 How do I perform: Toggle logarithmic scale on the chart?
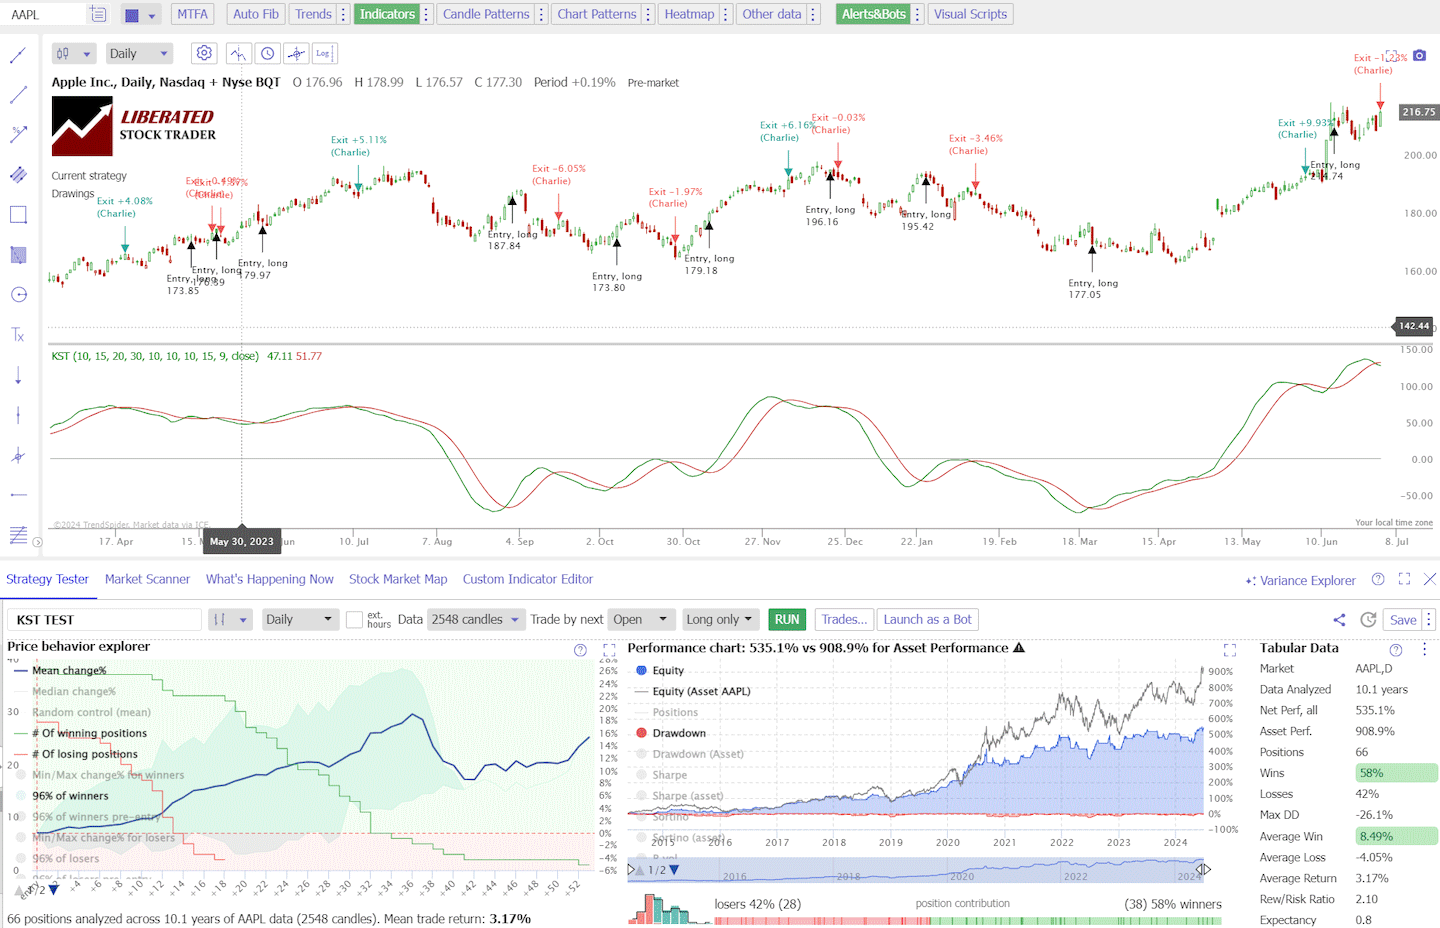click(324, 52)
